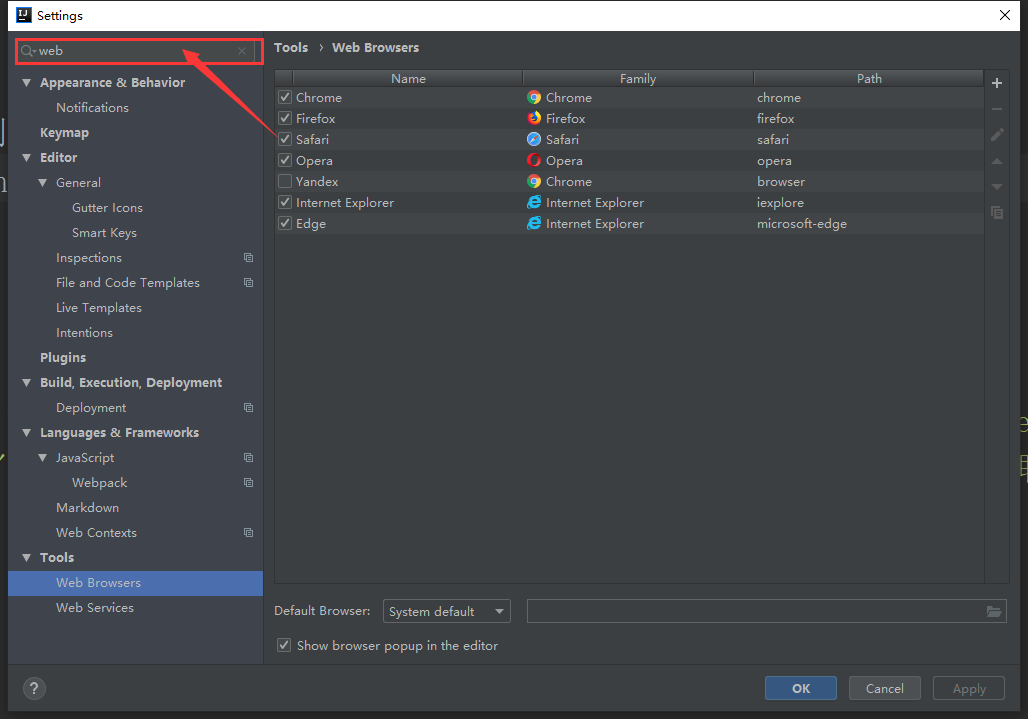Open the Default Browser dropdown
Viewport: 1028px width, 719px height.
point(446,612)
